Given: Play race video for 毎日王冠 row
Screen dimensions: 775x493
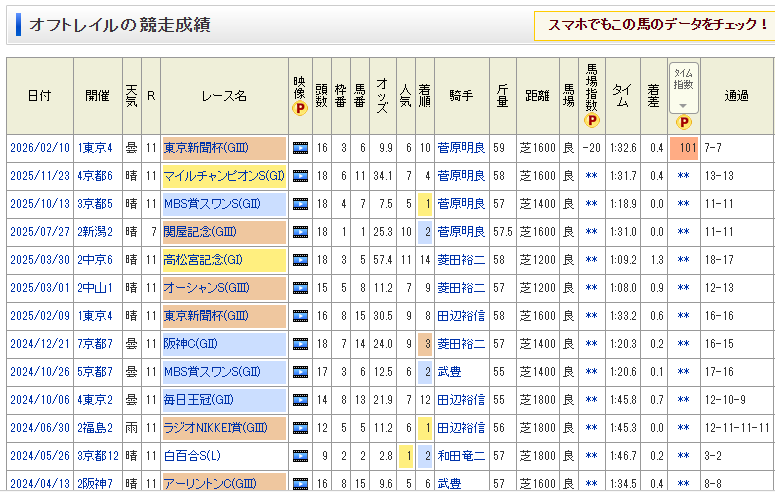Looking at the screenshot, I should 300,400.
